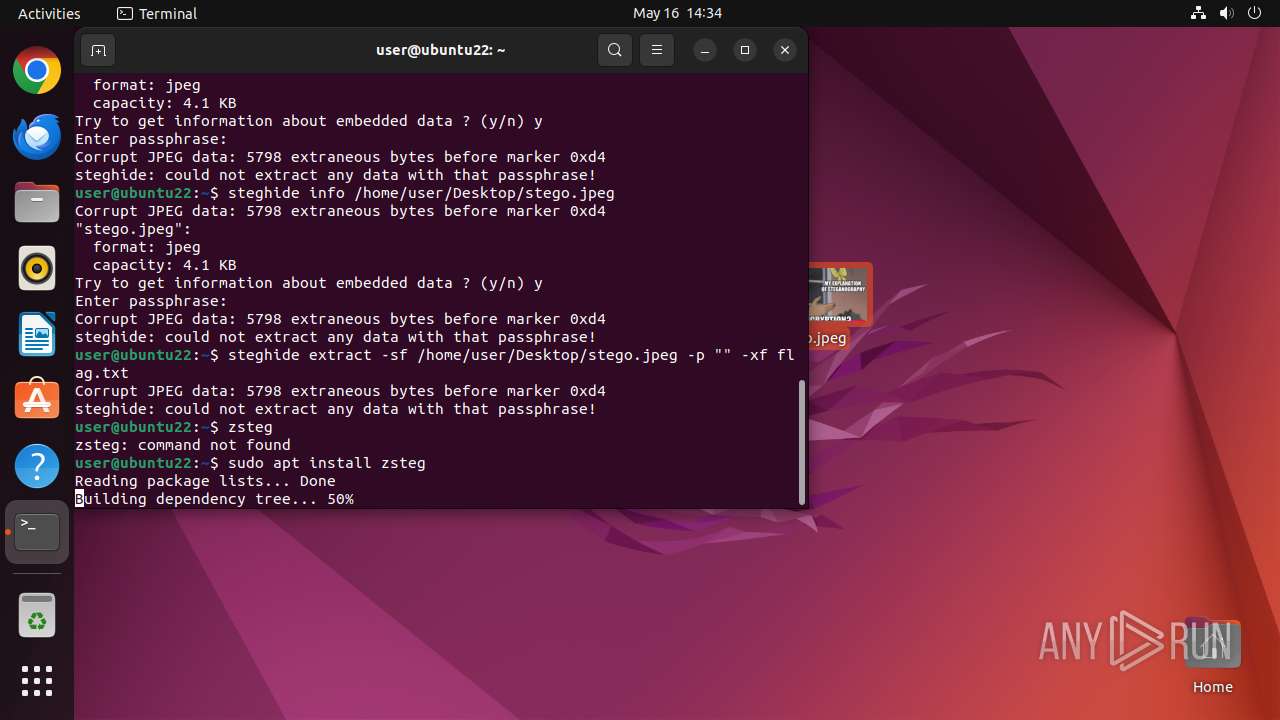The width and height of the screenshot is (1280, 720).
Task: Close the terminal window
Action: (785, 50)
